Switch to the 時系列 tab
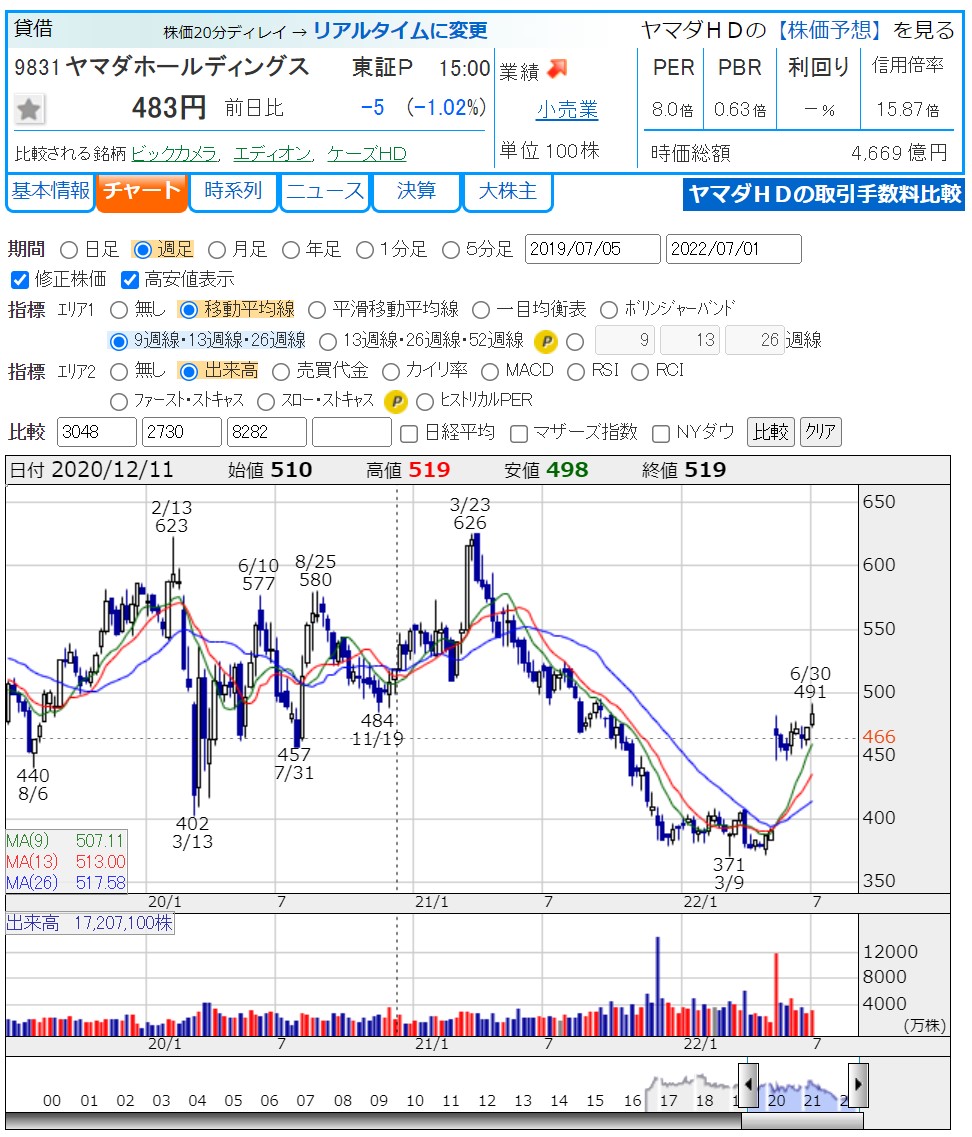 [x=233, y=191]
